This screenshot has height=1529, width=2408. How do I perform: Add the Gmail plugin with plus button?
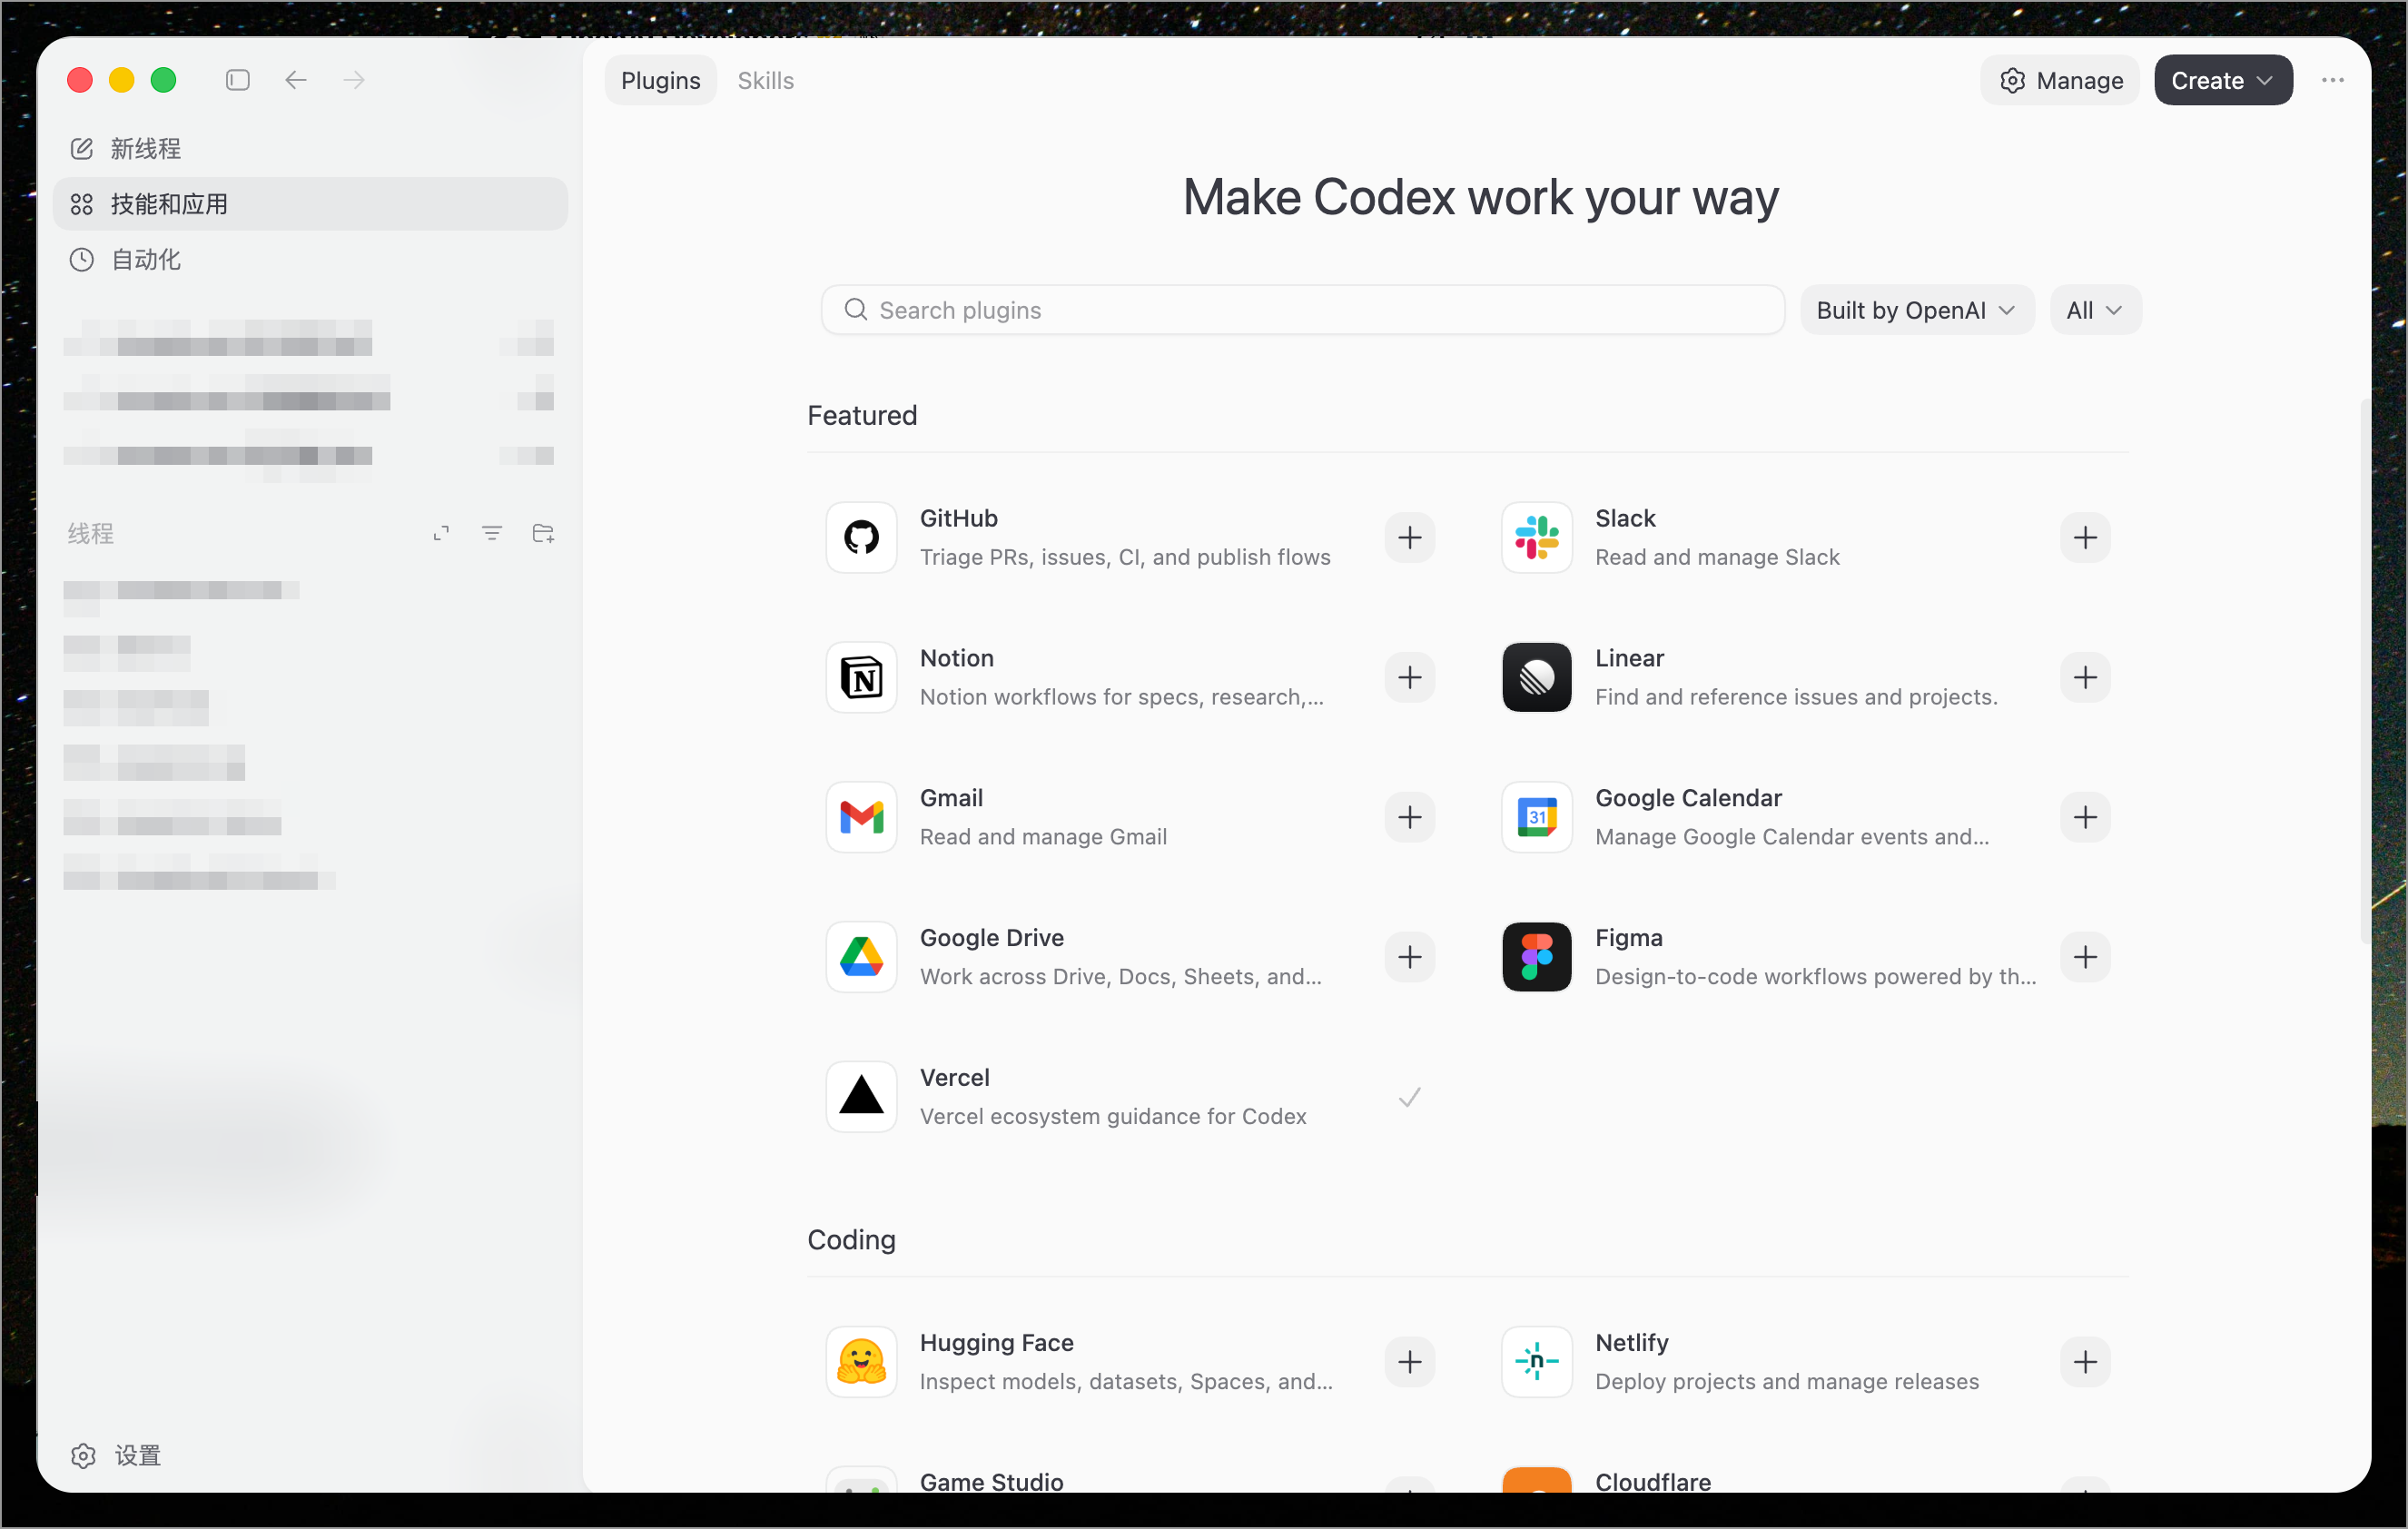pos(1409,817)
